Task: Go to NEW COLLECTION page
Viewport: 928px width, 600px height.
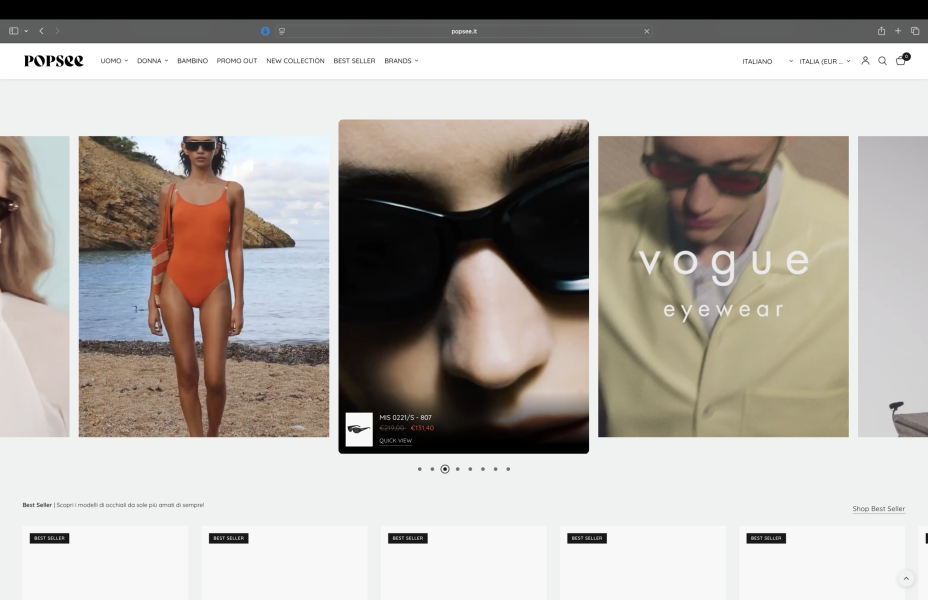Action: [x=295, y=61]
